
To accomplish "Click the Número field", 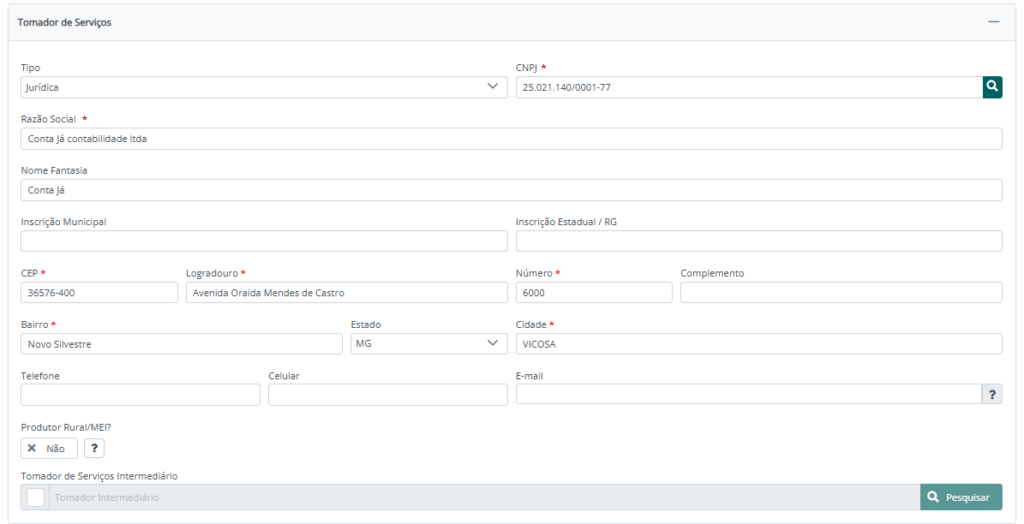I will [x=593, y=292].
